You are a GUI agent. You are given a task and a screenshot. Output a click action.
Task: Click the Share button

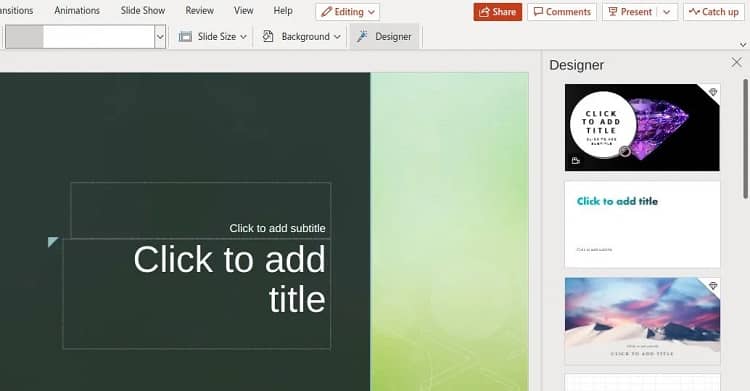[497, 12]
